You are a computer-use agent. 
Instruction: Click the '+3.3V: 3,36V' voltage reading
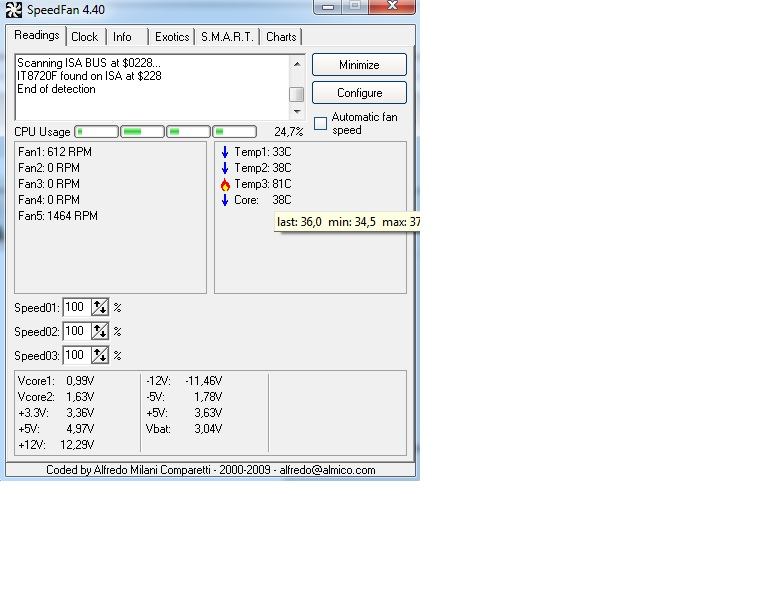point(56,413)
